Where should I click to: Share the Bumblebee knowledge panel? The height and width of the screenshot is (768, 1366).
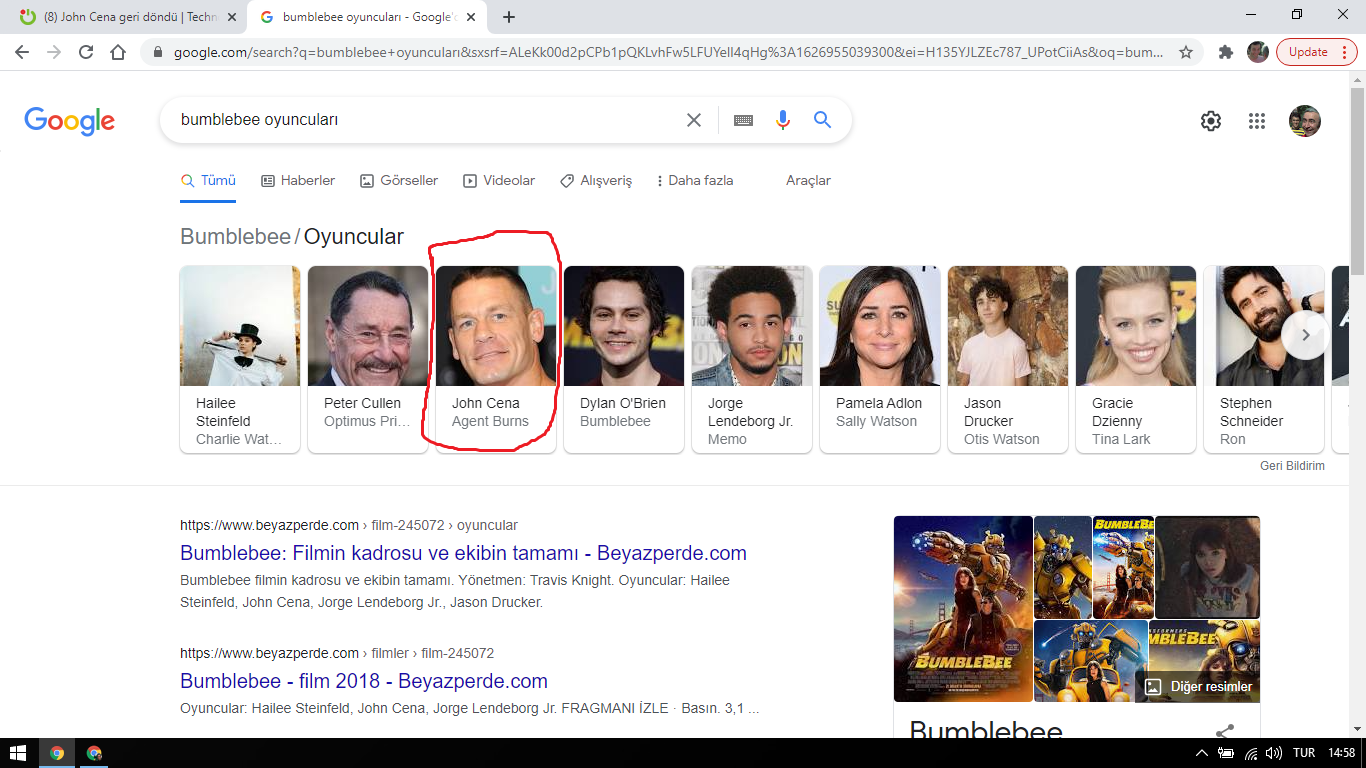point(1225,732)
